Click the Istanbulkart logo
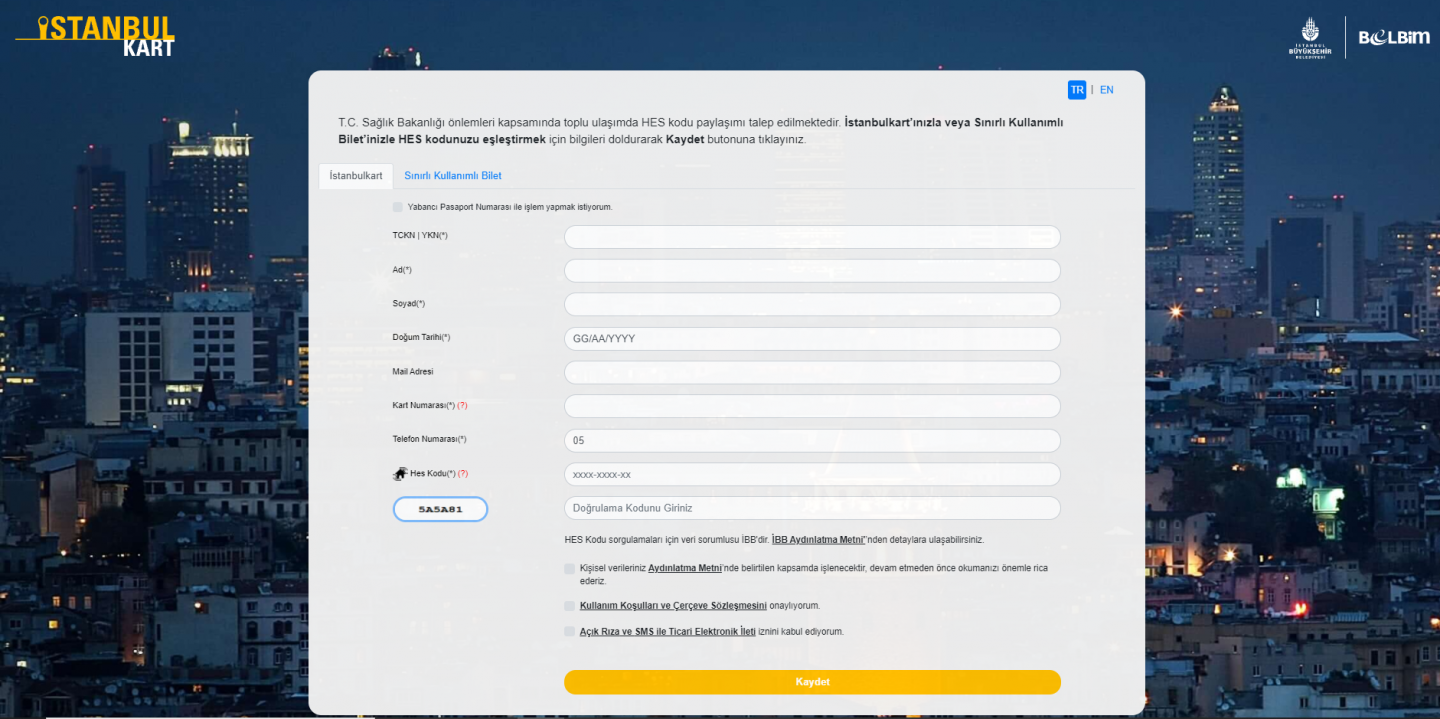This screenshot has width=1440, height=719. (x=95, y=35)
